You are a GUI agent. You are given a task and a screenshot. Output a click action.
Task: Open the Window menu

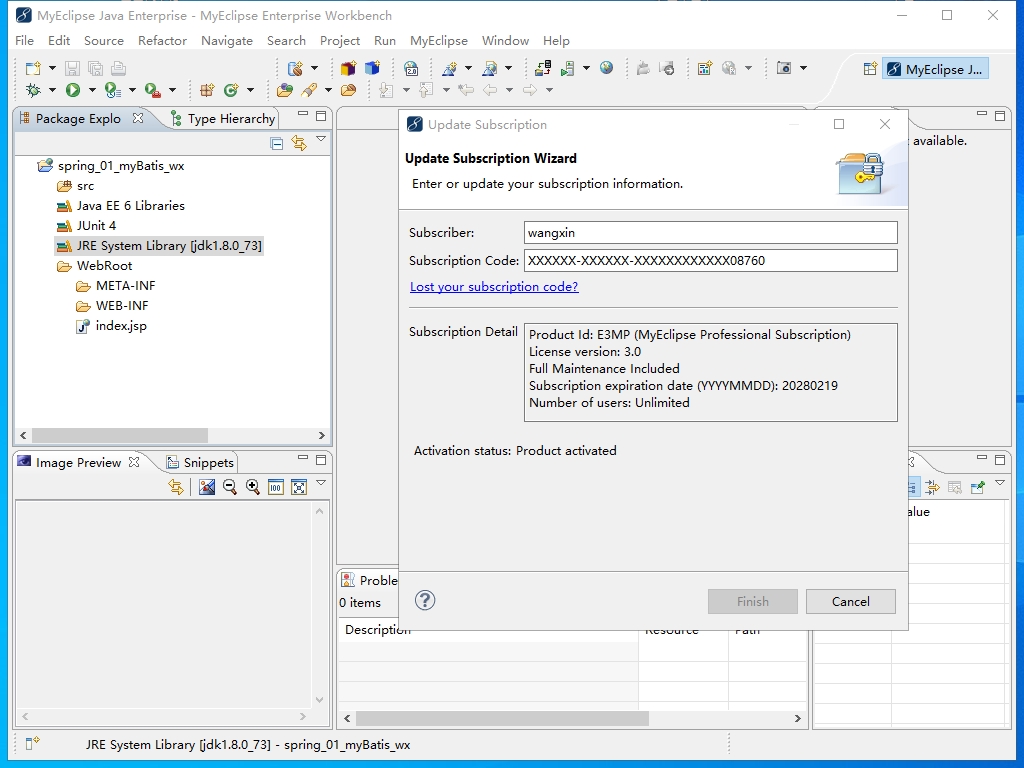(x=505, y=40)
